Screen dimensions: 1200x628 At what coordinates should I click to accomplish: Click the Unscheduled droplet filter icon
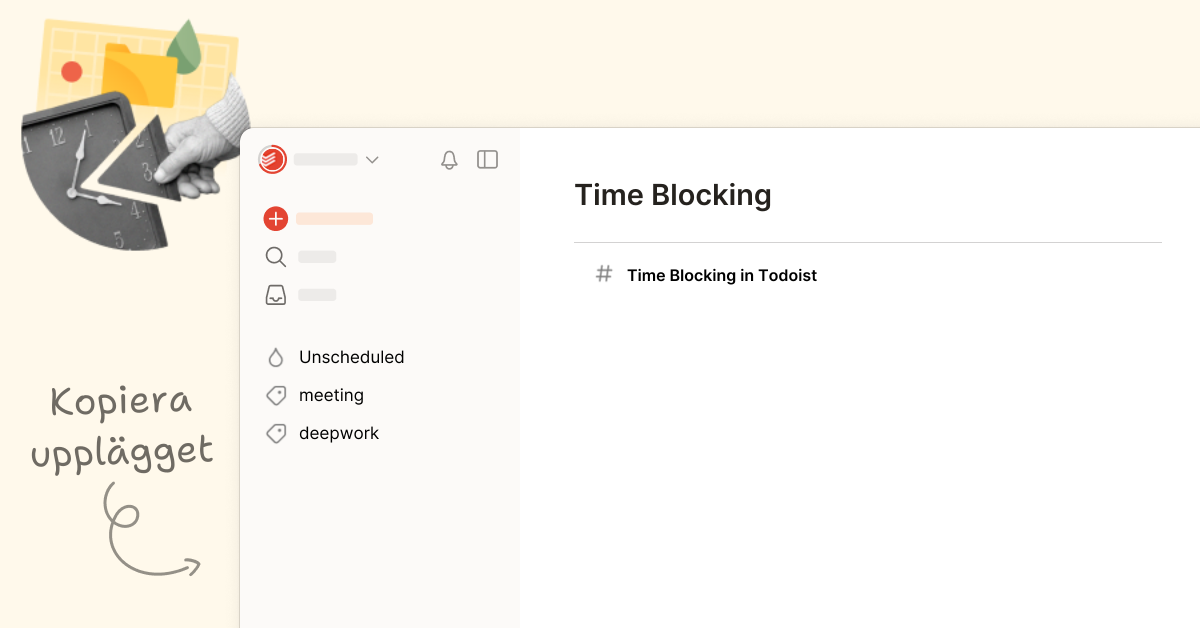tap(276, 357)
